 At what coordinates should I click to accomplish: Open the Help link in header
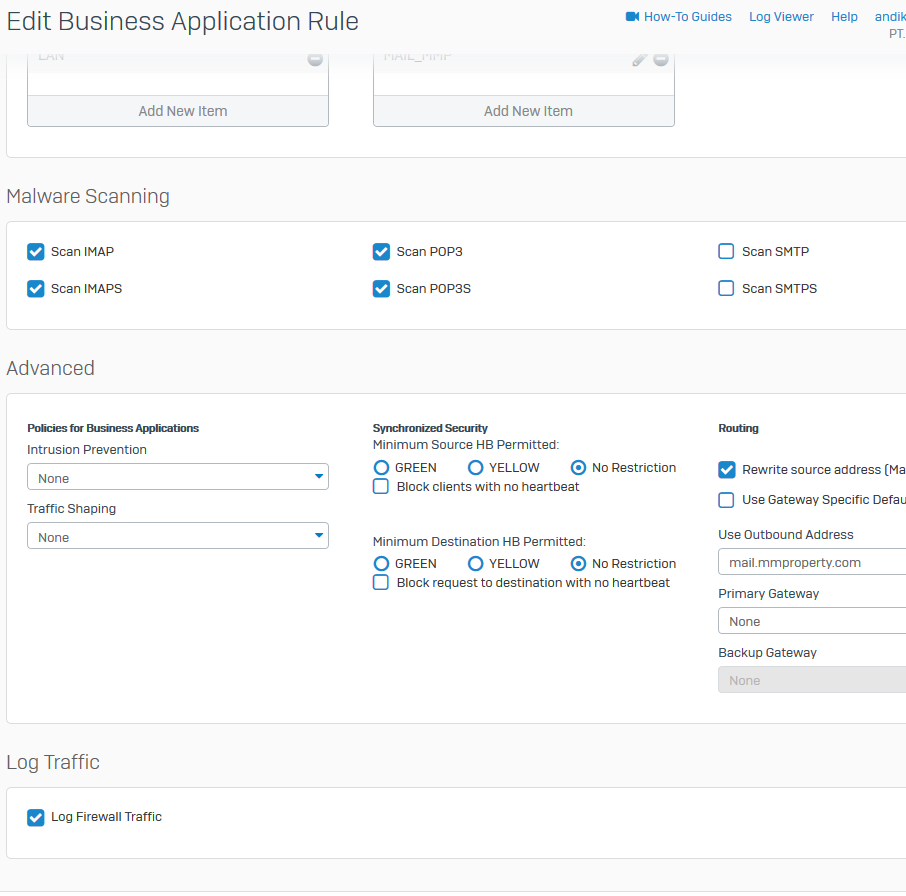844,17
